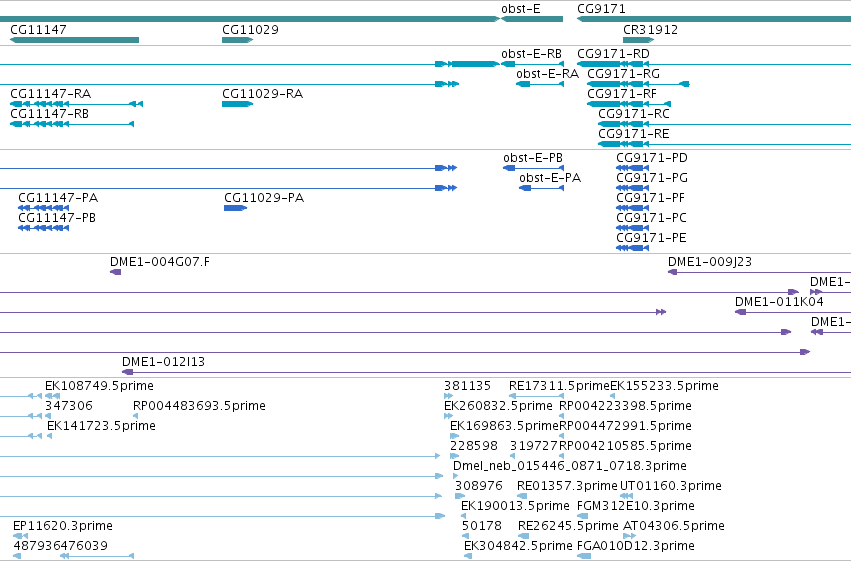Click transcript CG9171-RG

pyautogui.click(x=638, y=84)
